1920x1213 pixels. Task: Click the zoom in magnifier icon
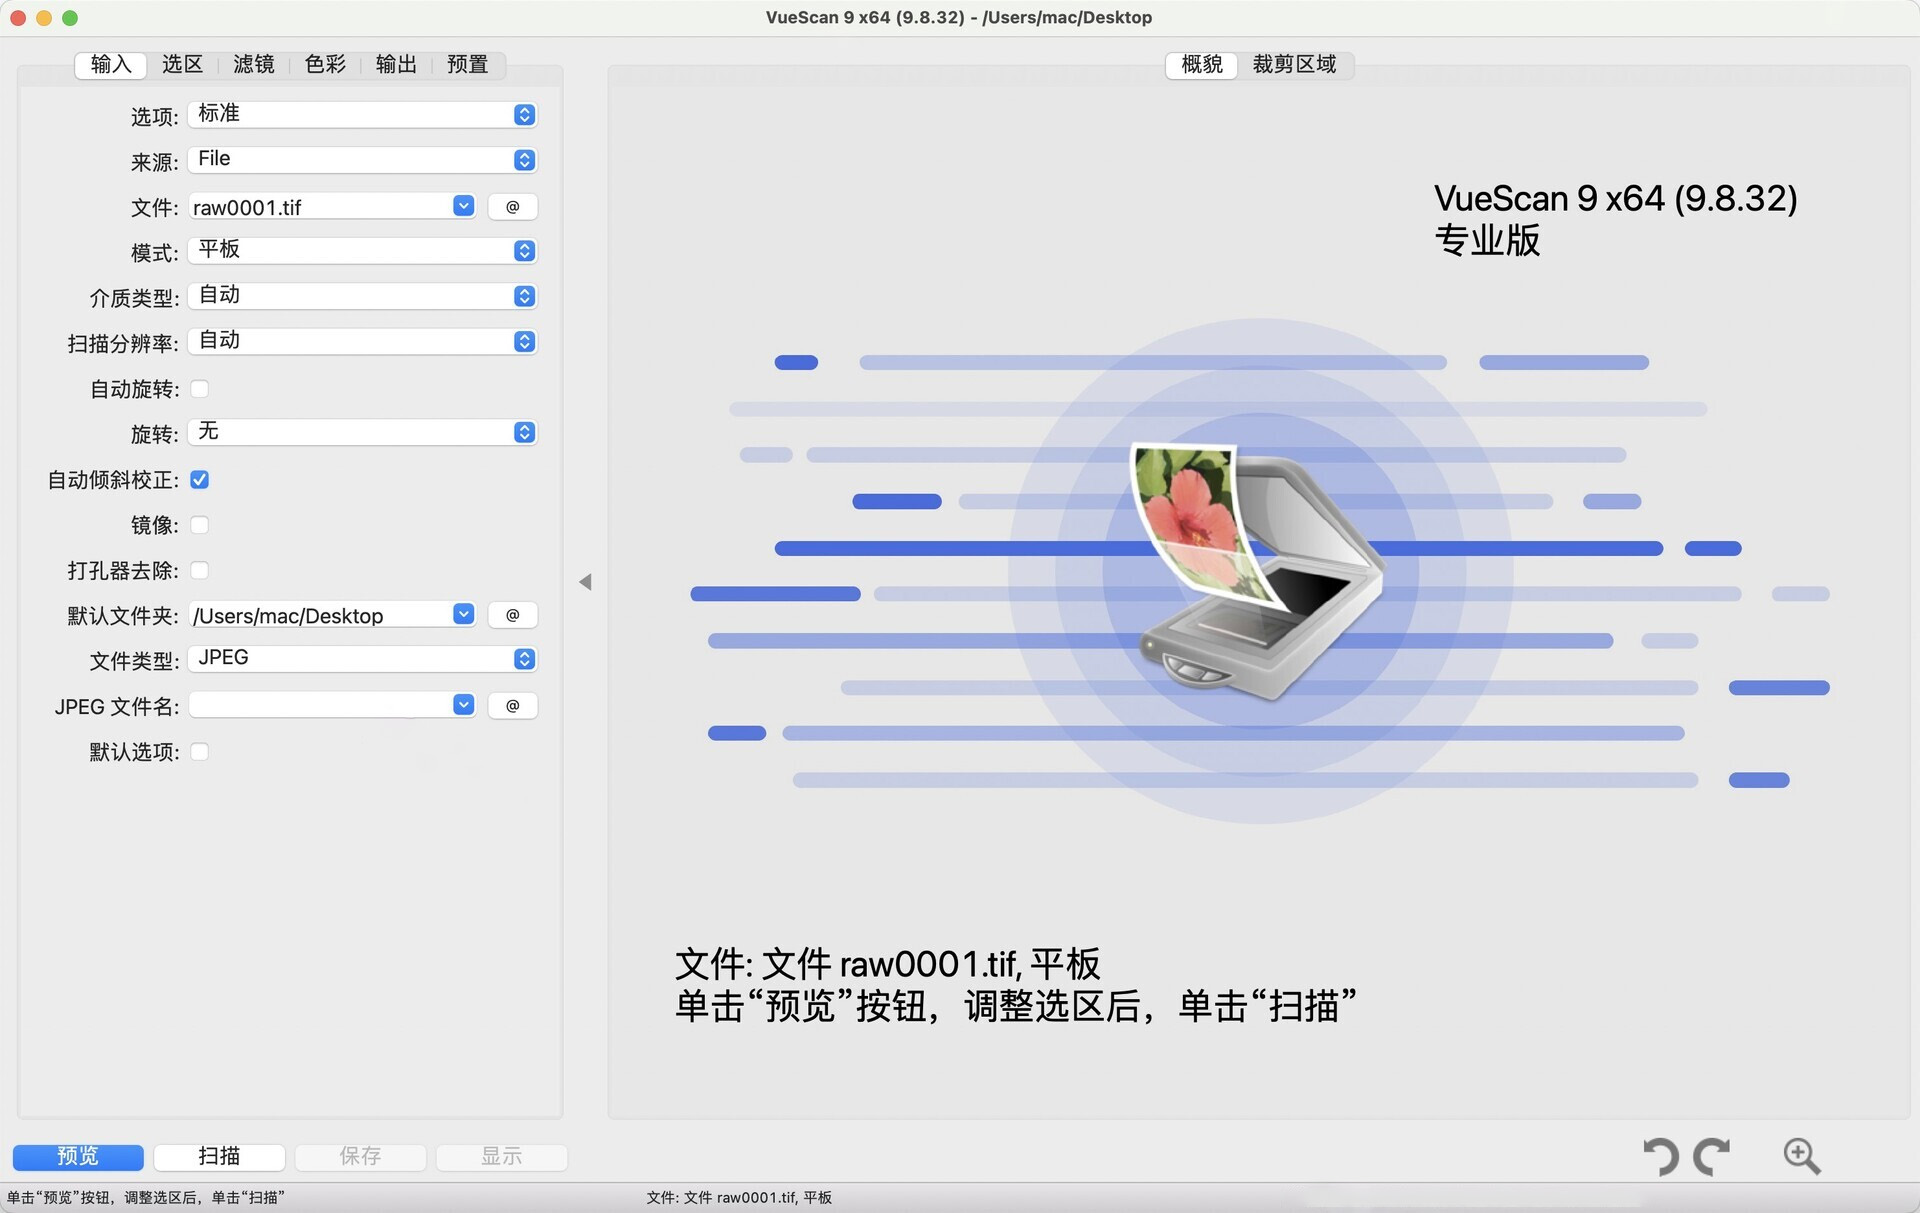click(x=1801, y=1156)
